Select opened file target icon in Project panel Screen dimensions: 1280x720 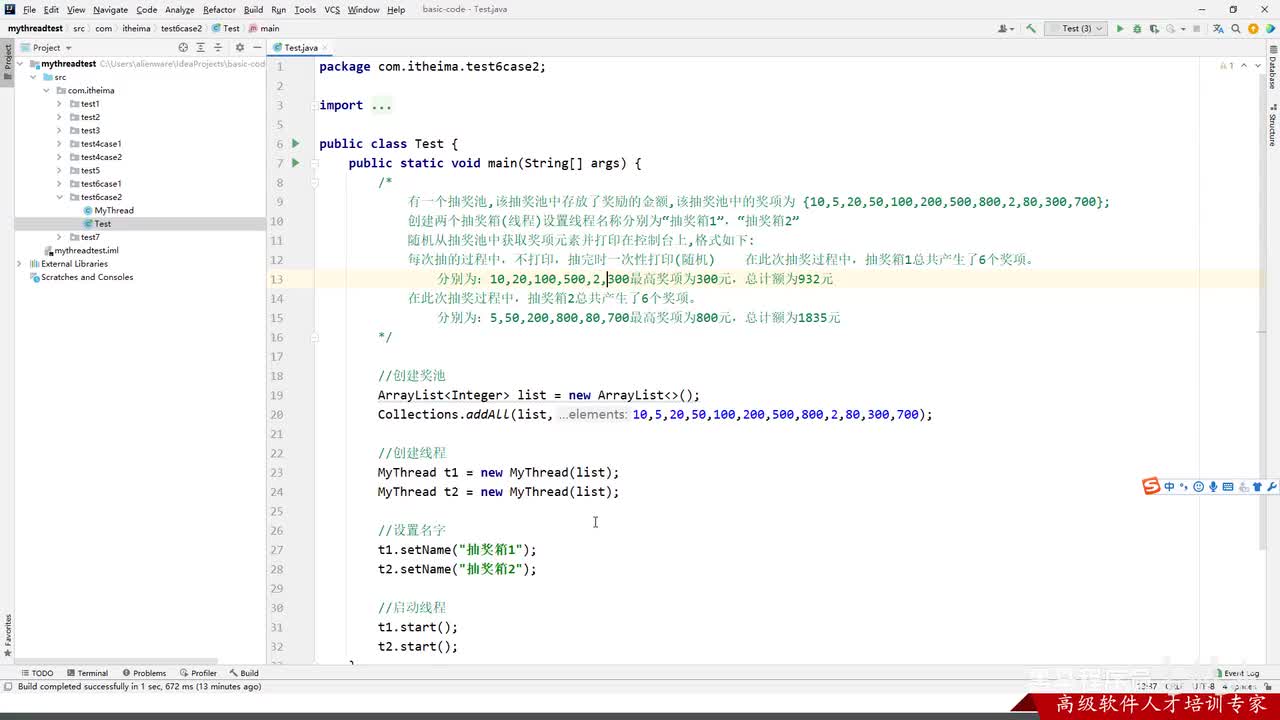tap(183, 47)
